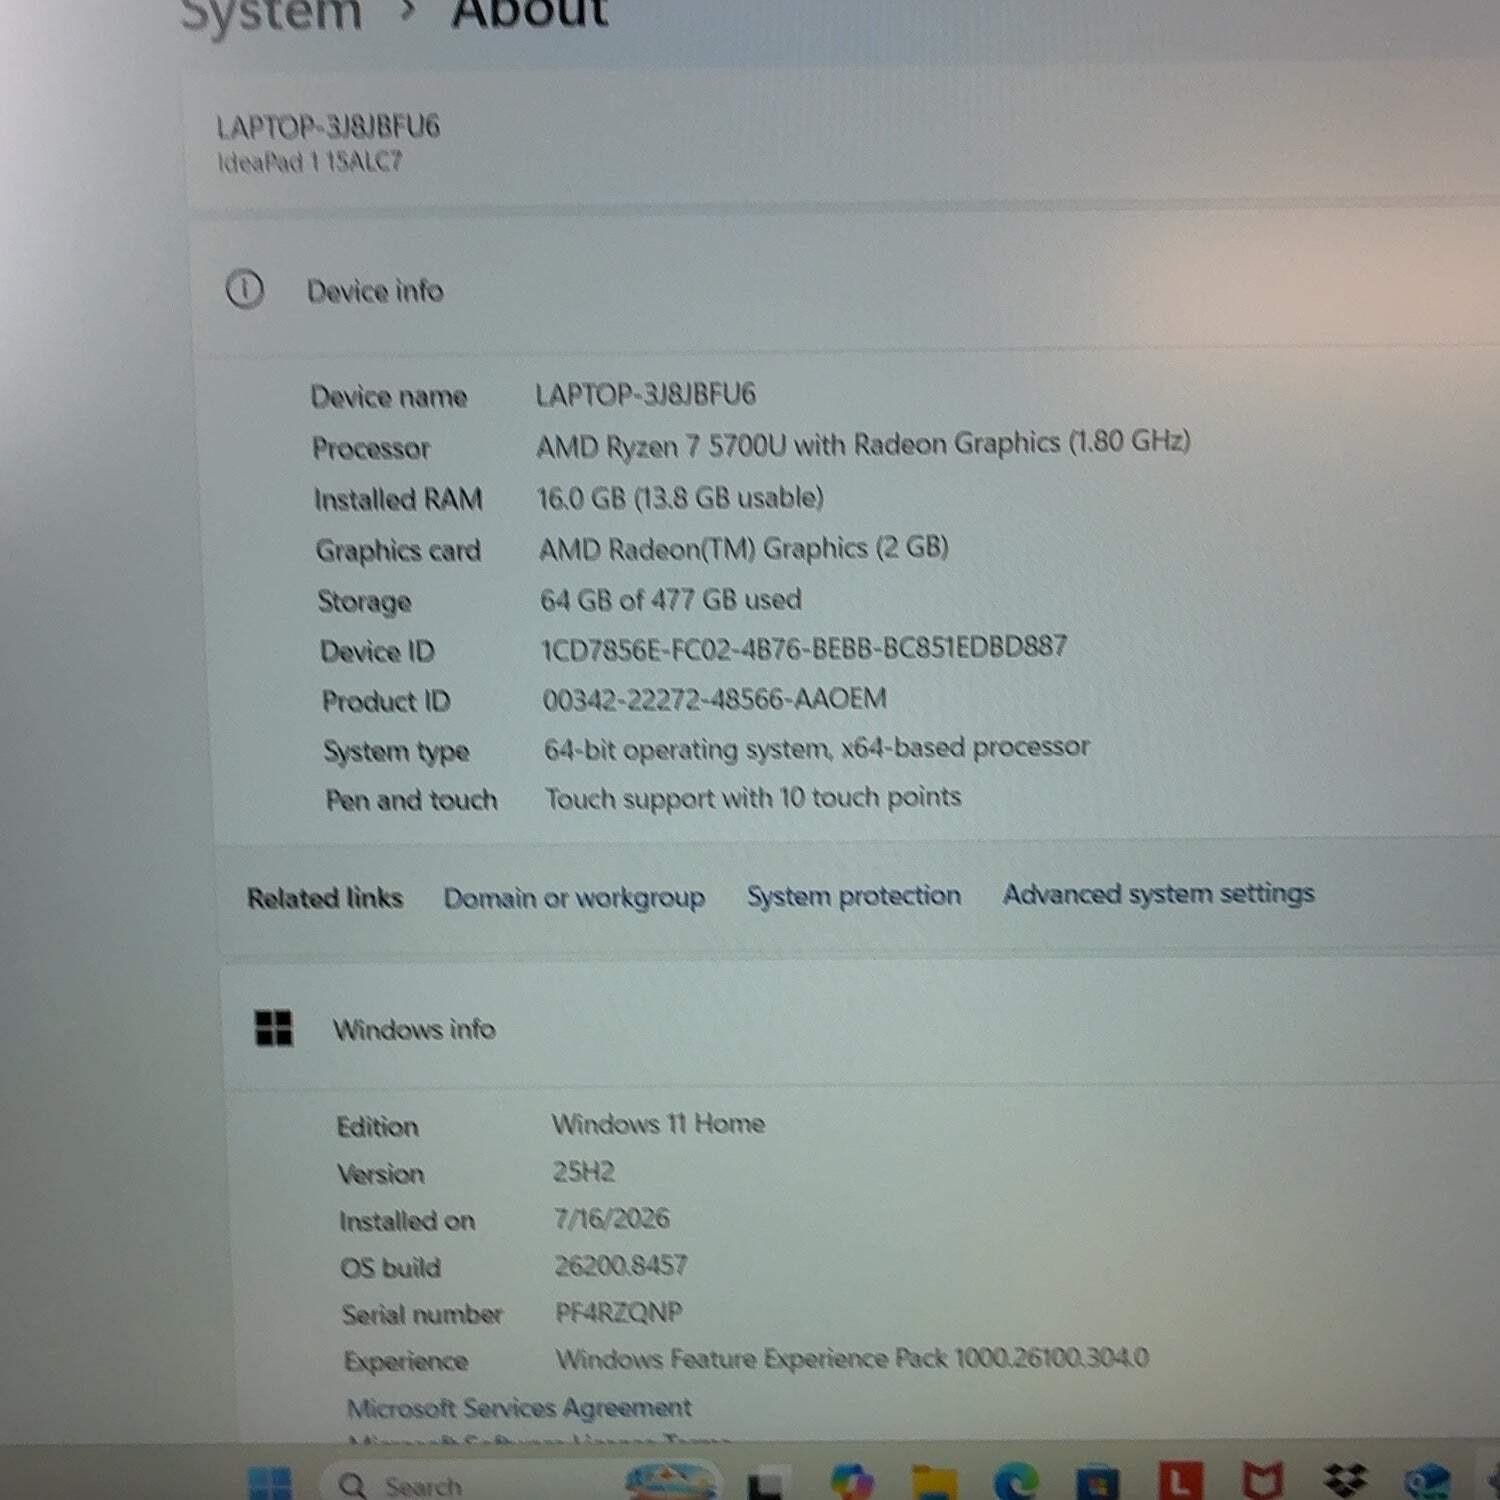The image size is (1500, 1500).
Task: Select the version value 25H2
Action: click(x=583, y=1171)
